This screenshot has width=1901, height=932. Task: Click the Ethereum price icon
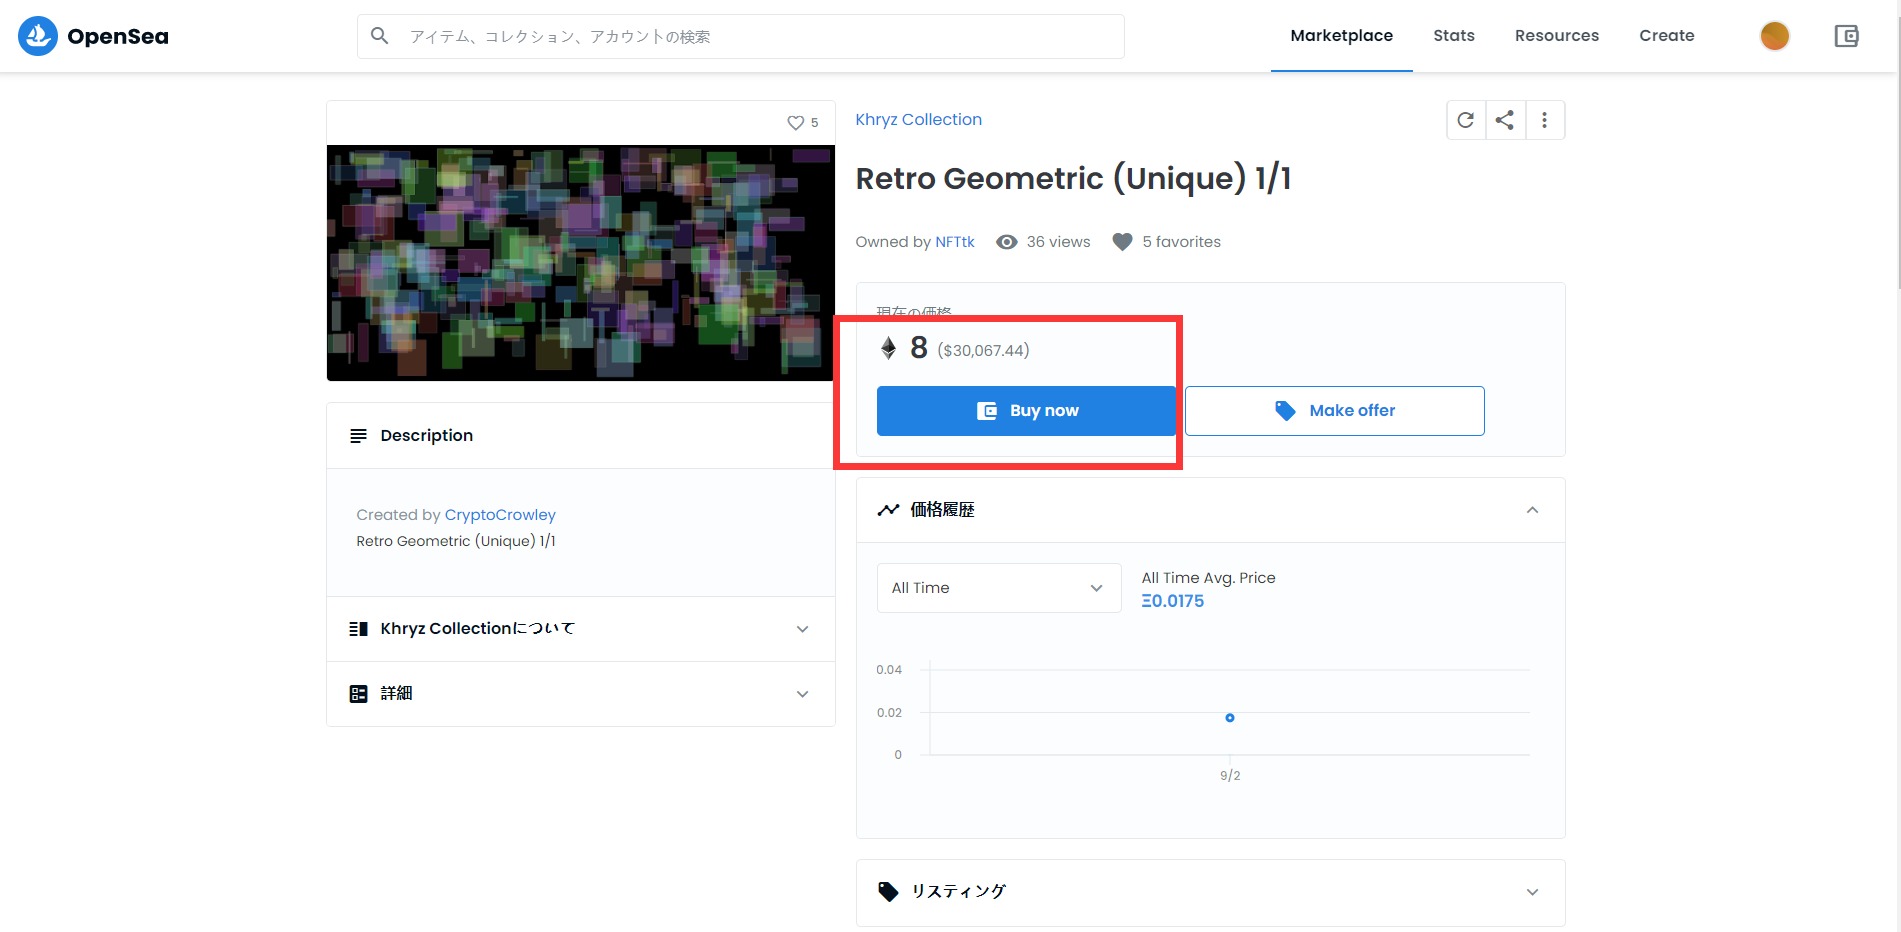(x=888, y=348)
